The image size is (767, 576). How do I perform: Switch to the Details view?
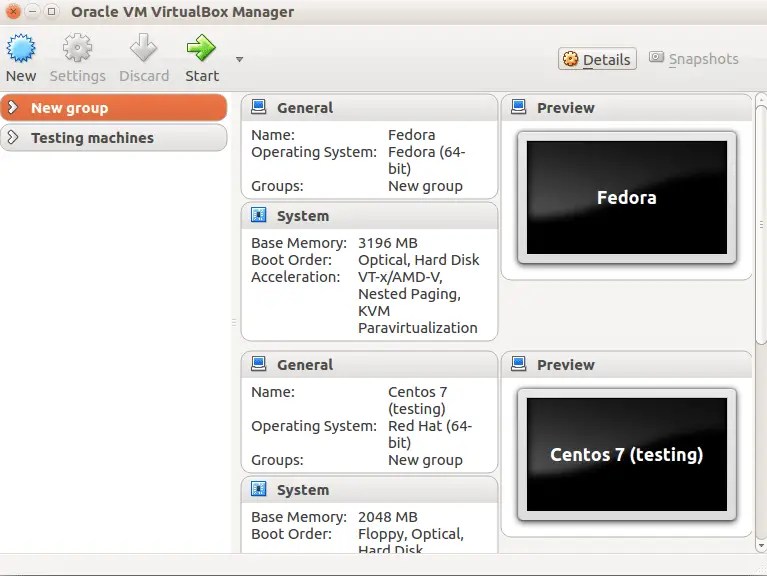[597, 59]
